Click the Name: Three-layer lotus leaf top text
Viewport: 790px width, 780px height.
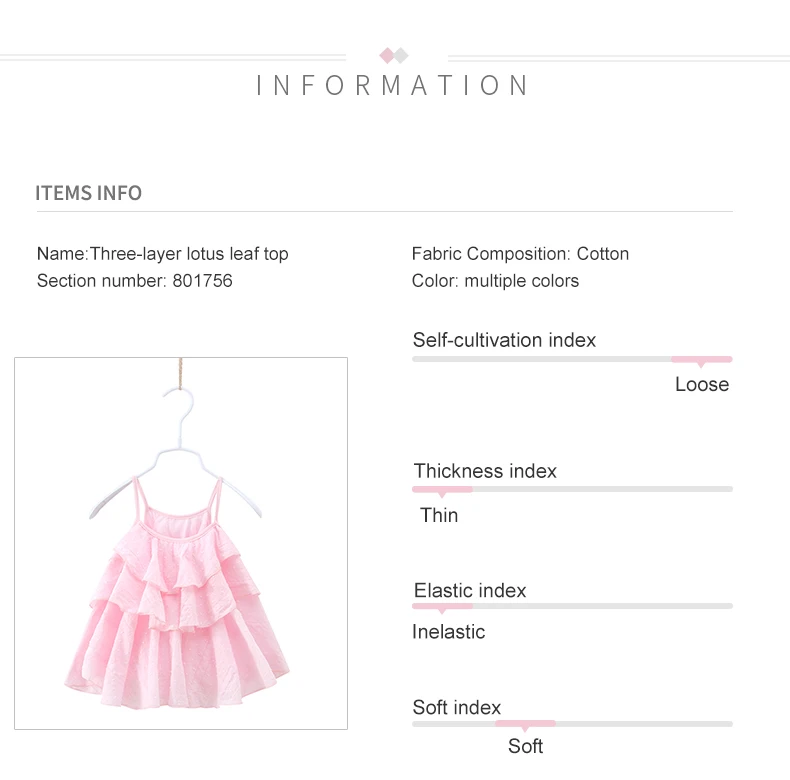tap(163, 253)
